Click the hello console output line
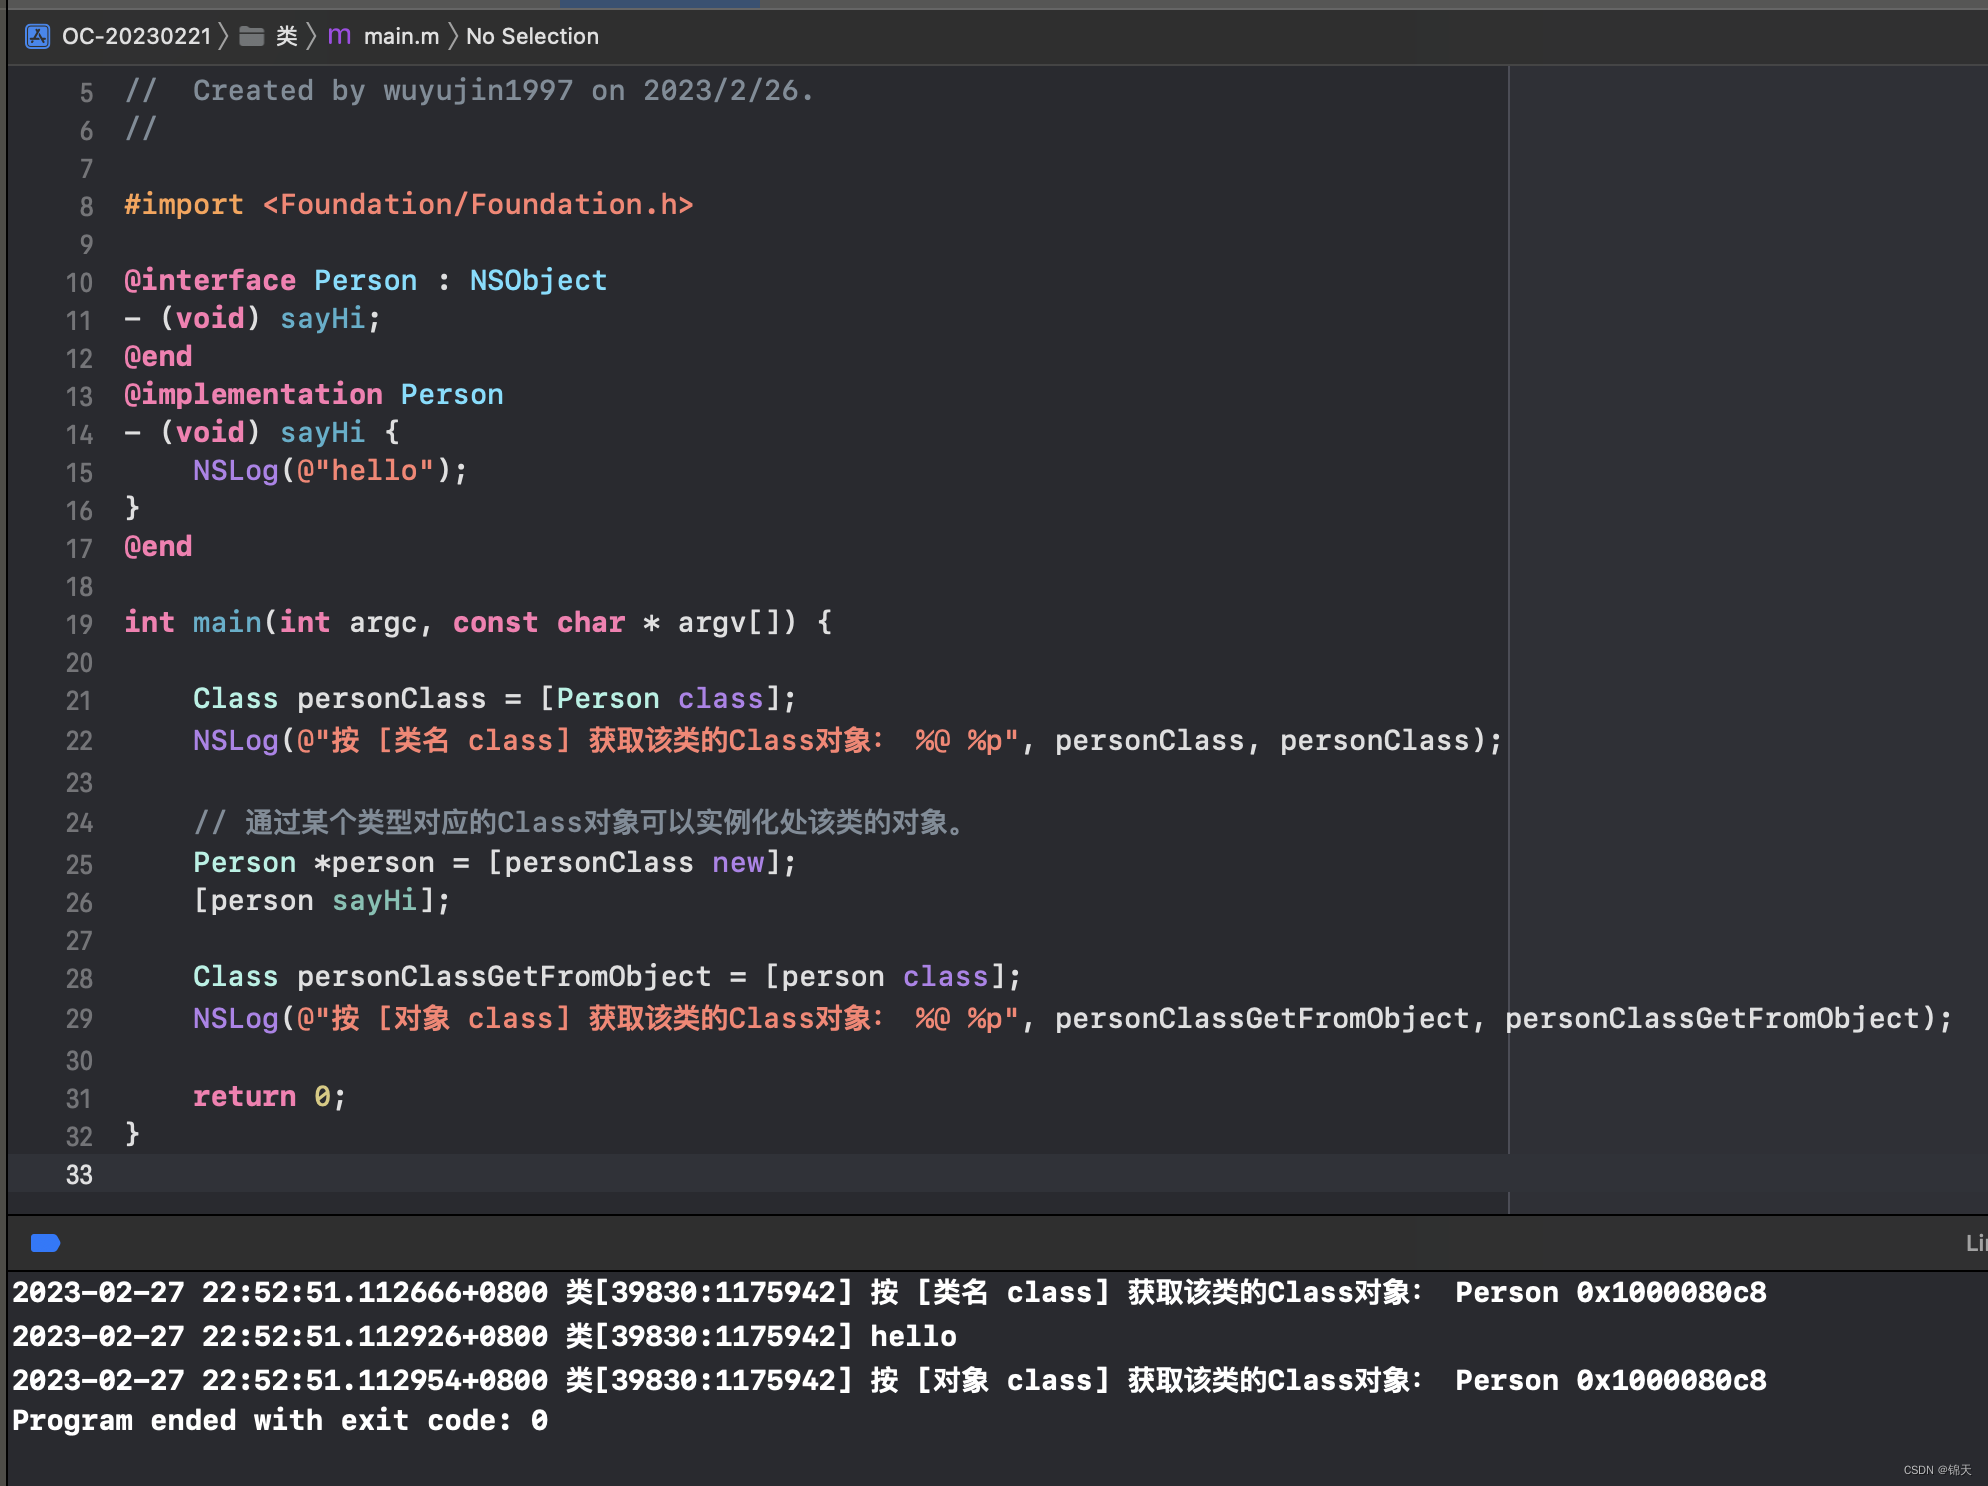The image size is (1988, 1486). point(912,1337)
